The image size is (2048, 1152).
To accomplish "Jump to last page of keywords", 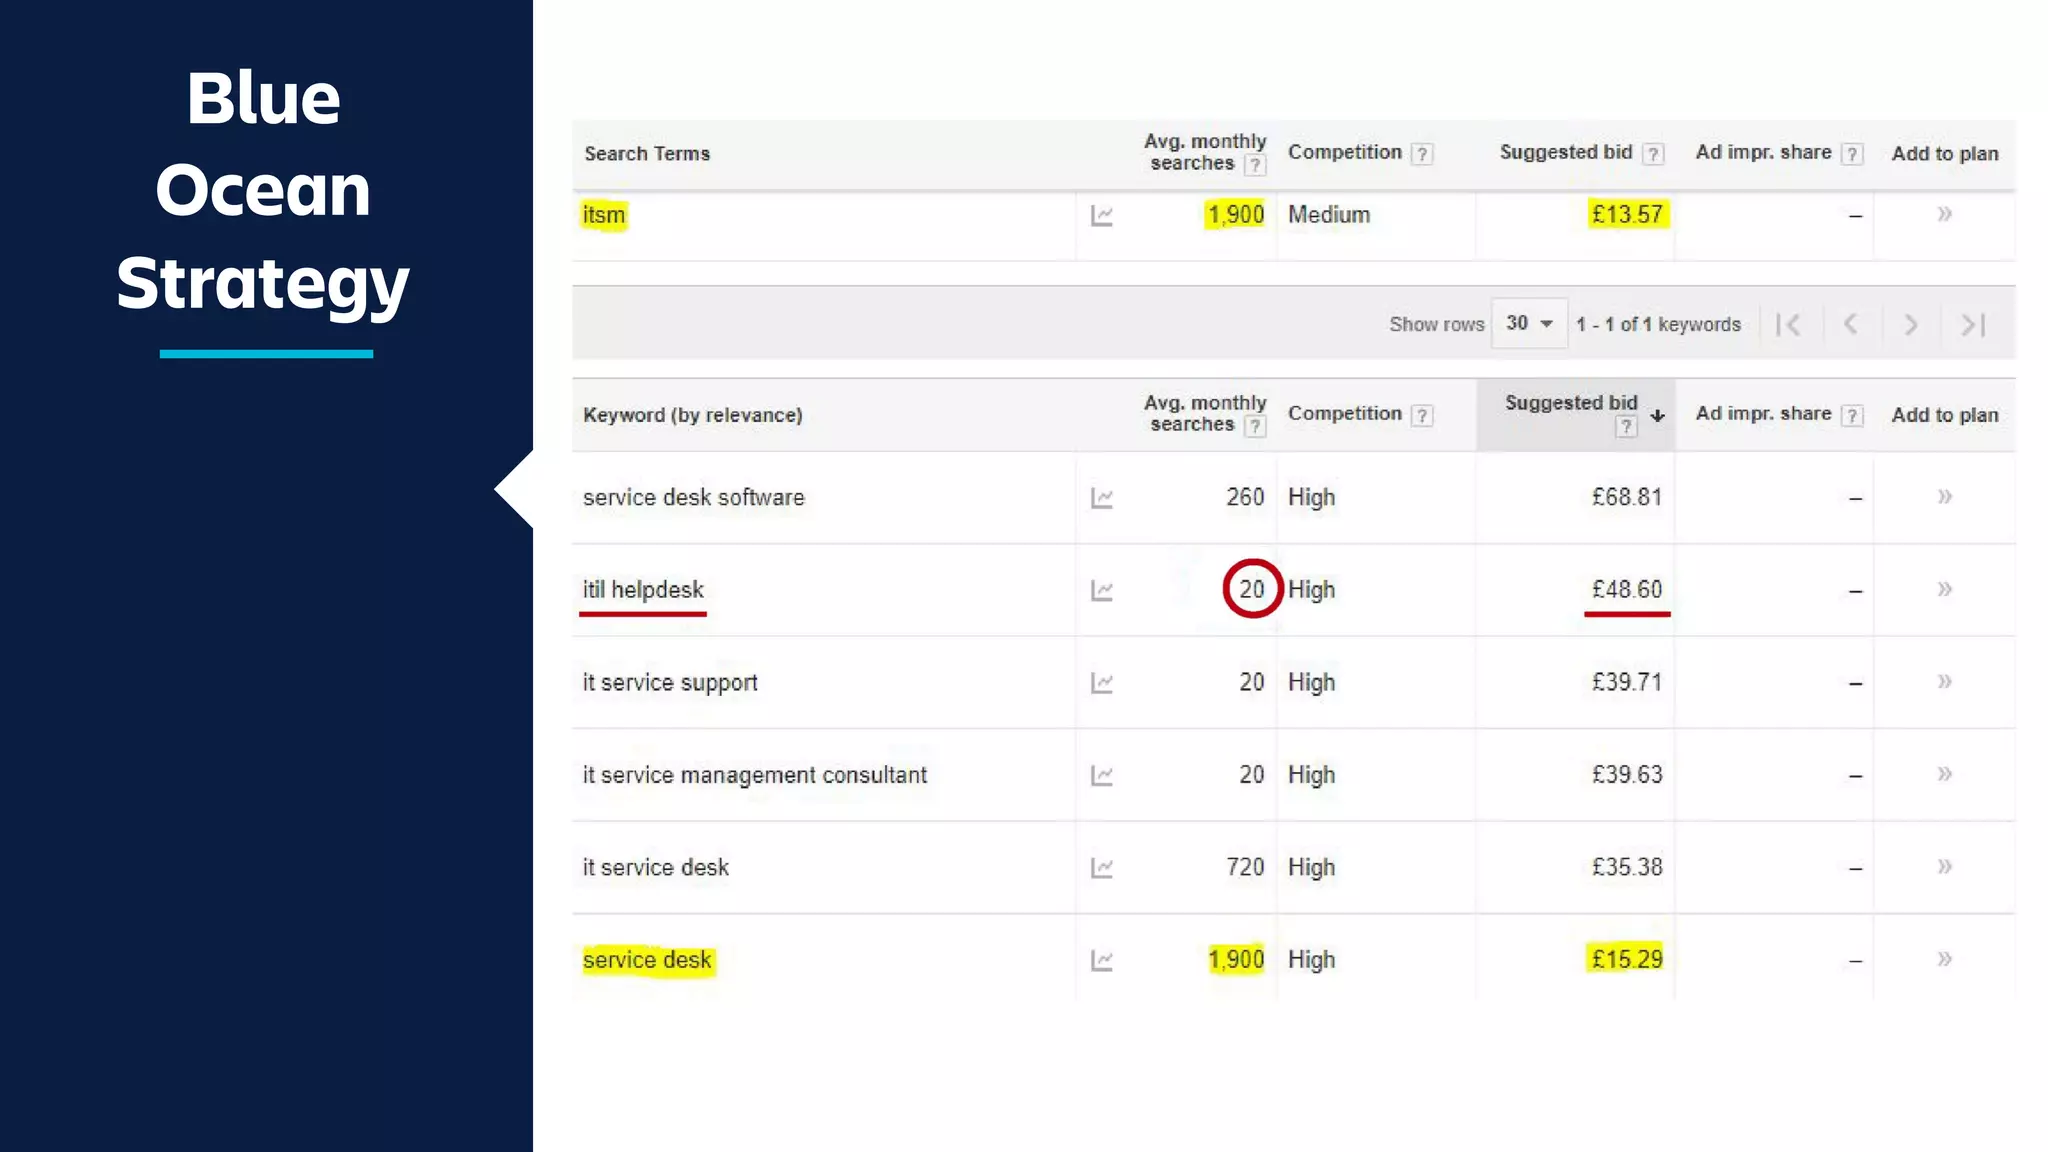I will [x=1972, y=325].
